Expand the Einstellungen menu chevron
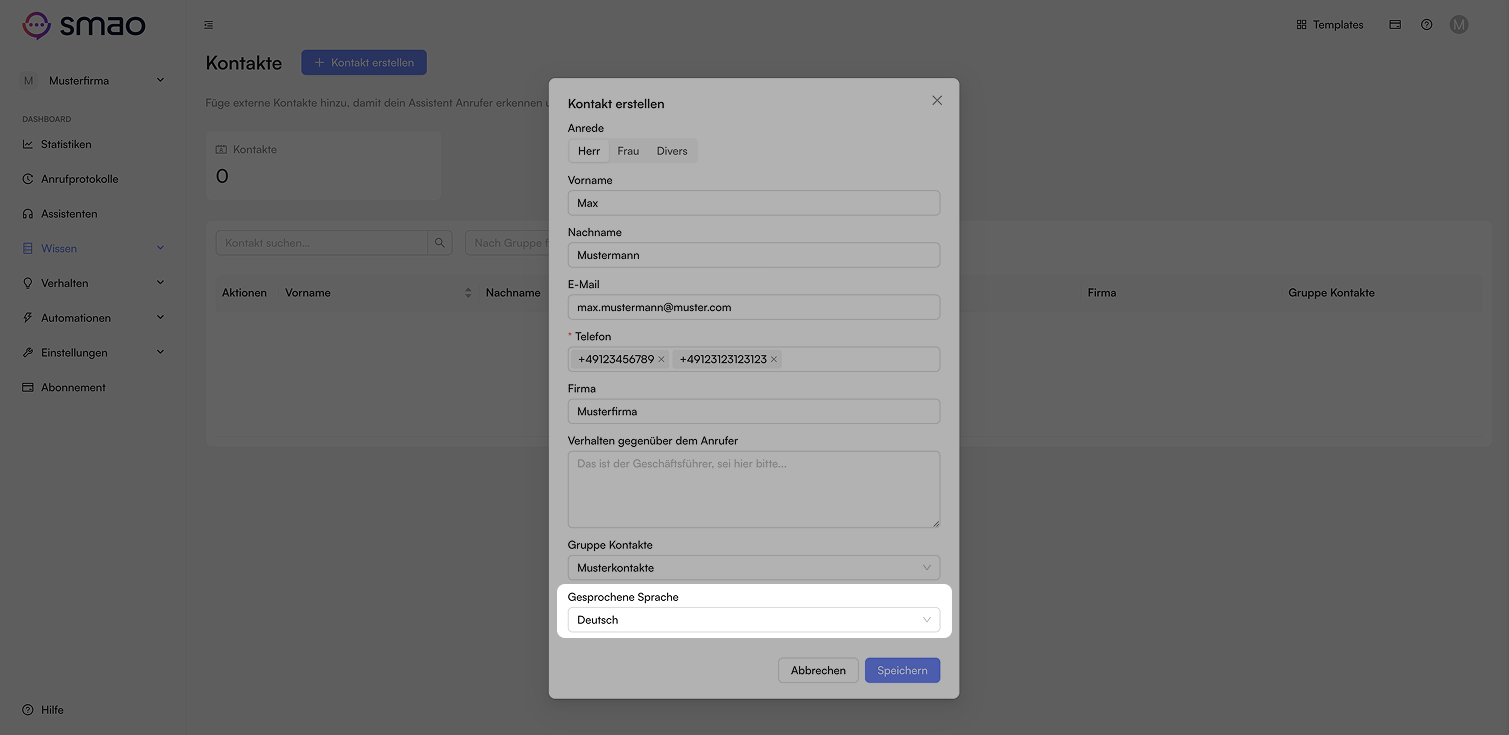Screen dimensions: 1509x735 160,352
